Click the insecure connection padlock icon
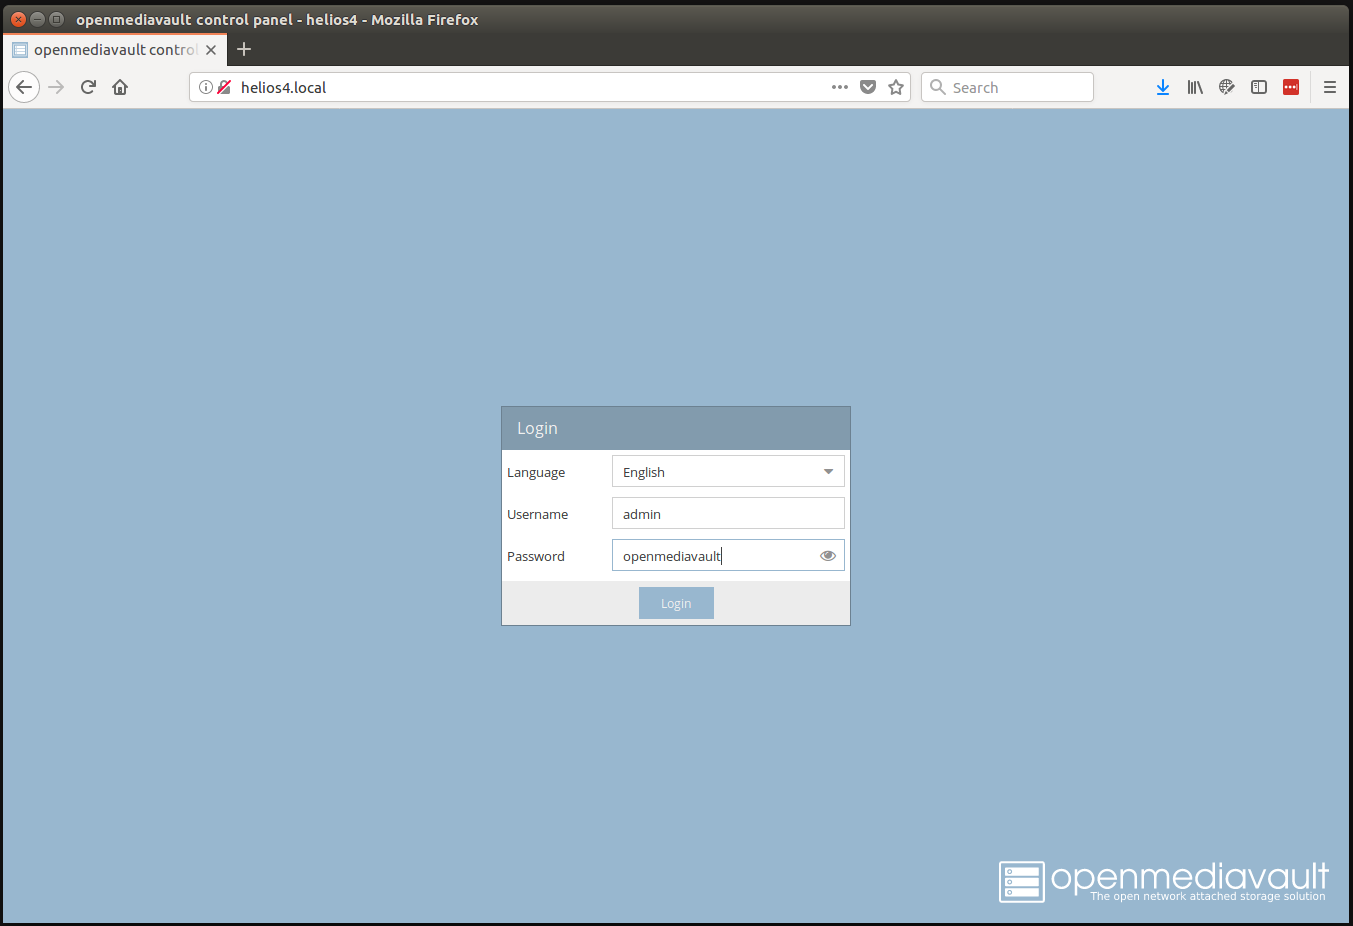 click(224, 87)
